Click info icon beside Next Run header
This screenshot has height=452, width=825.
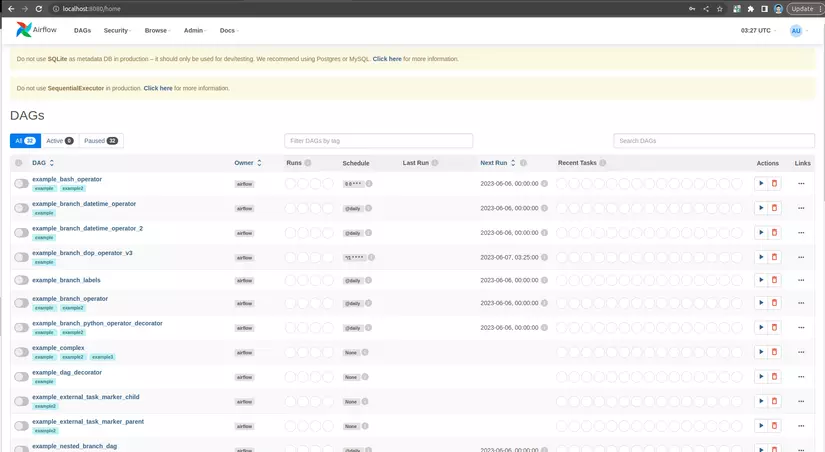[x=523, y=163]
